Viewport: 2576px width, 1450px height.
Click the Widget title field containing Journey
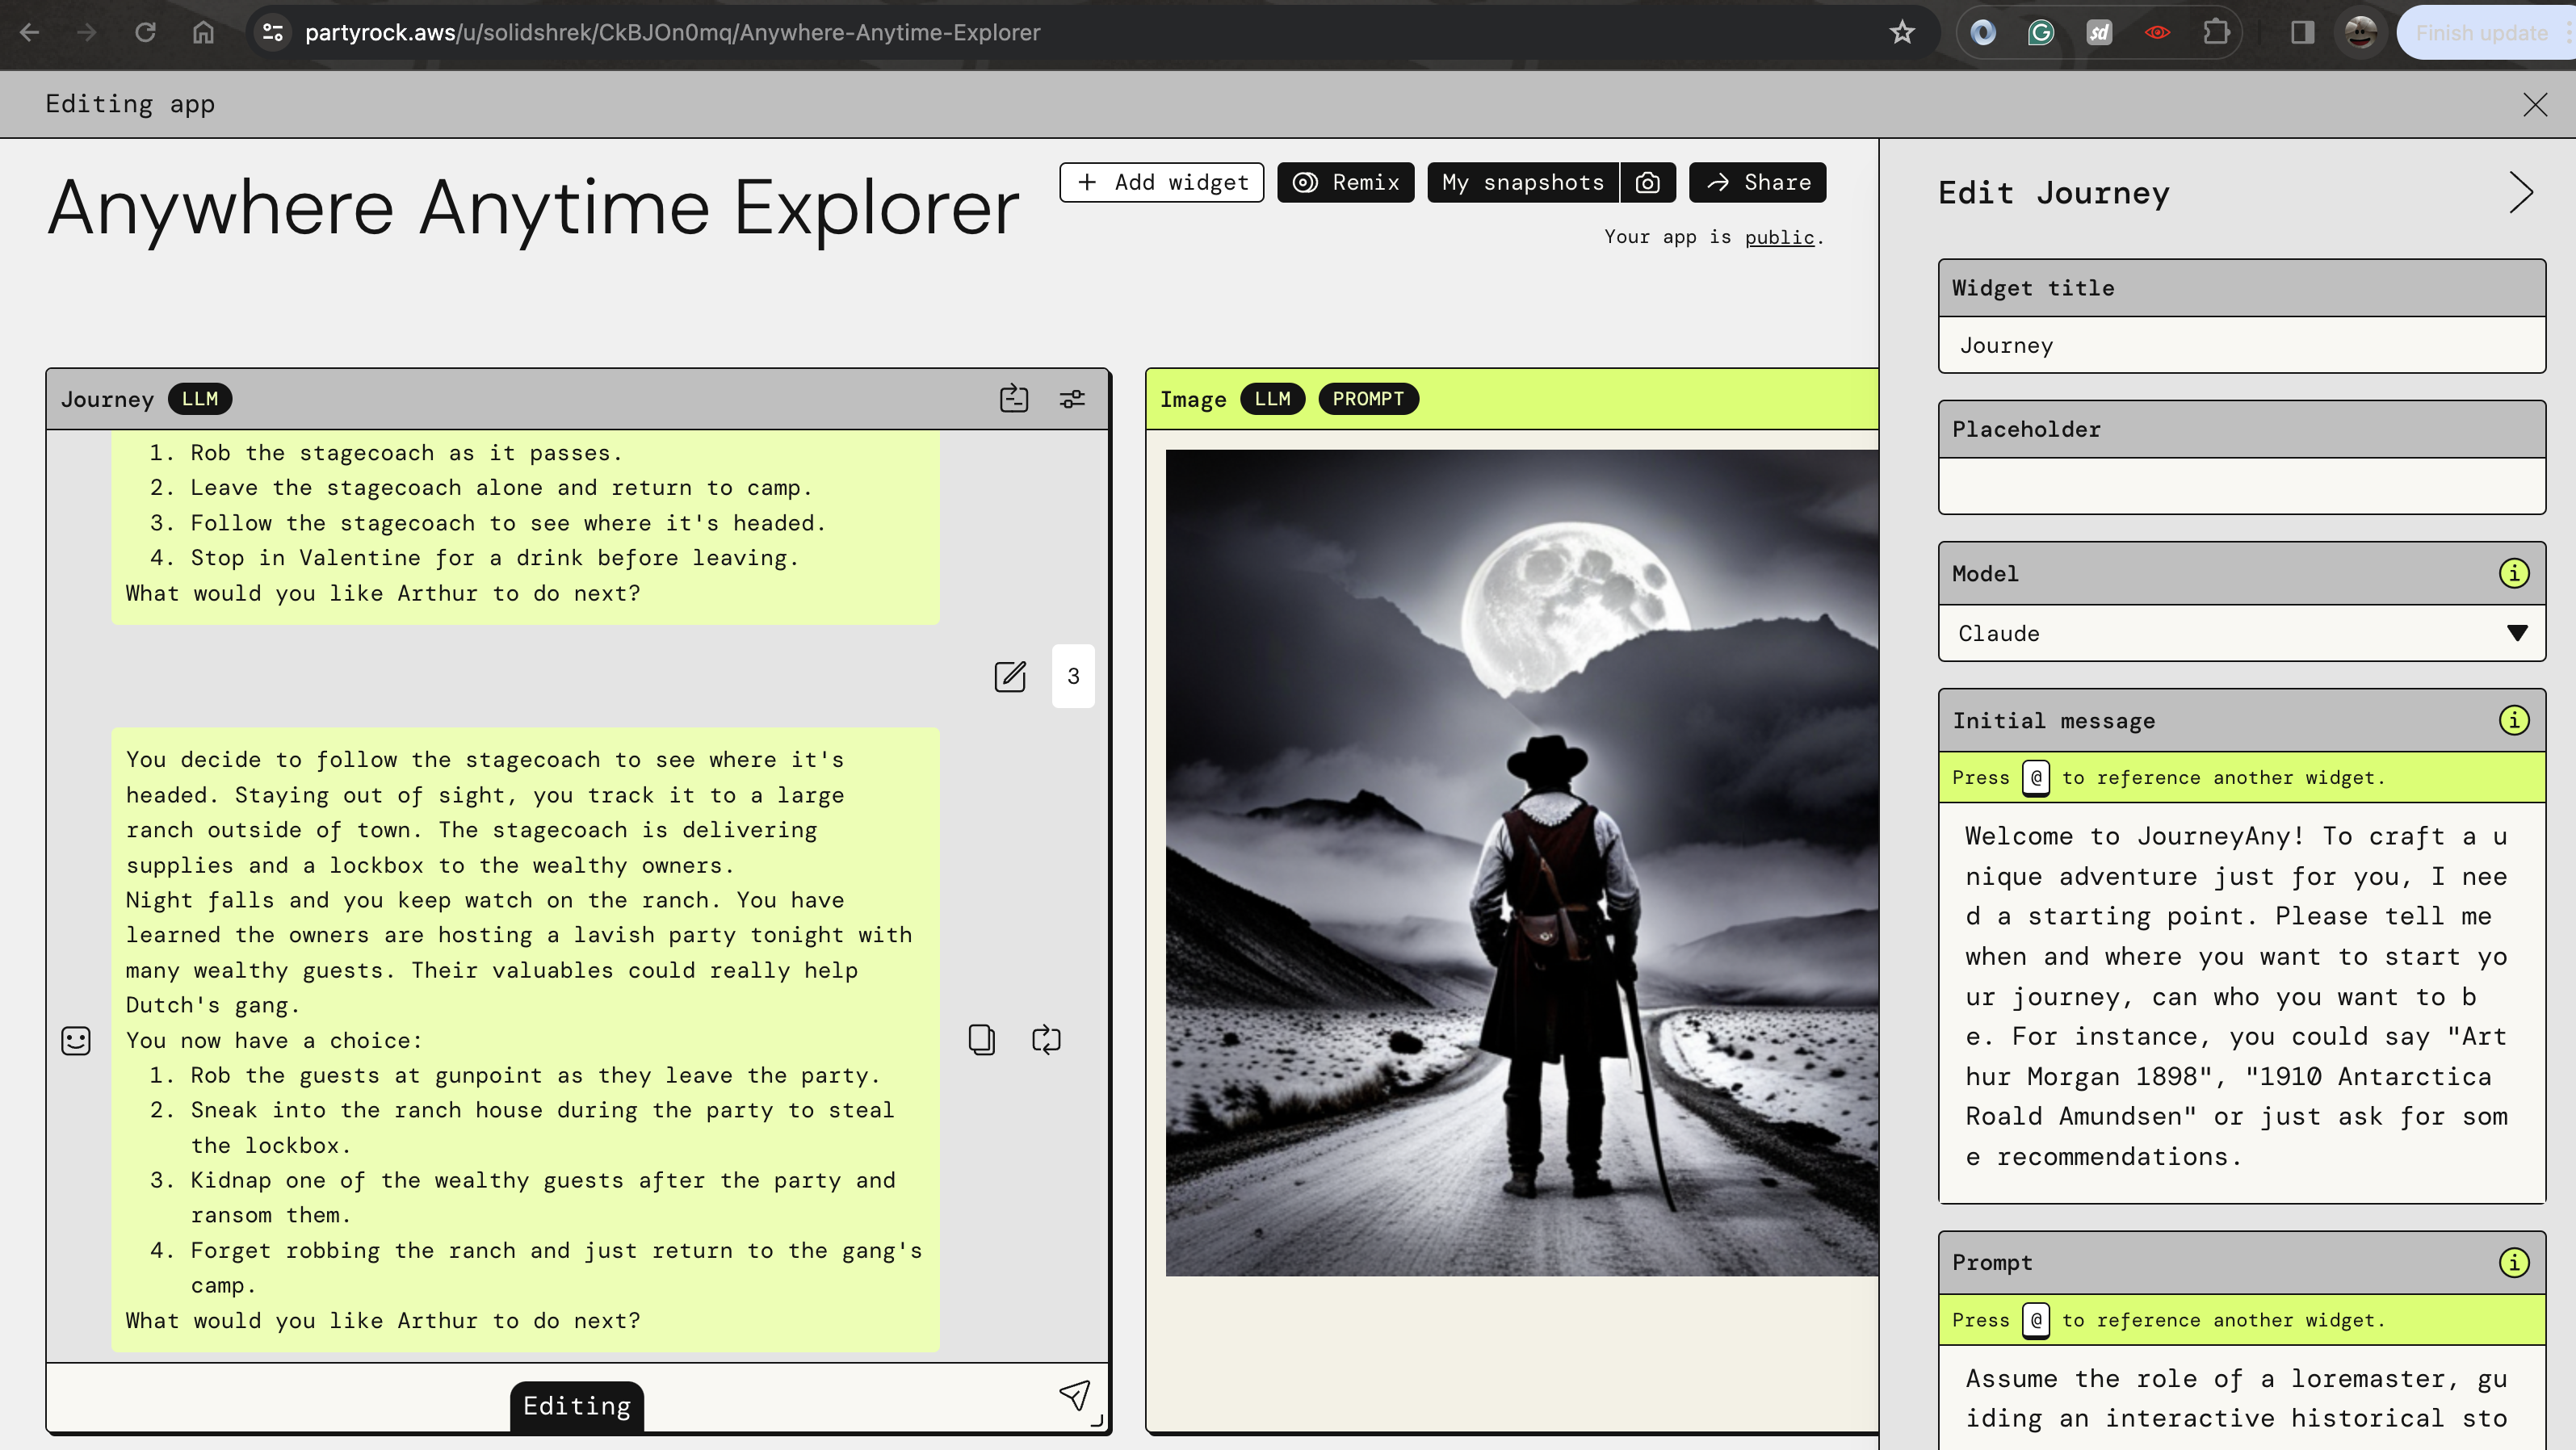click(x=2240, y=346)
